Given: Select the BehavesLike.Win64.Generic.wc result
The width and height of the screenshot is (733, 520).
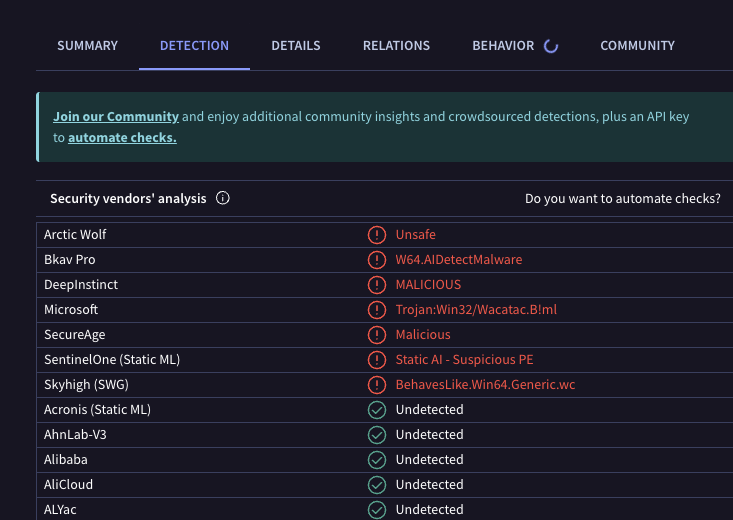Looking at the screenshot, I should [x=485, y=384].
